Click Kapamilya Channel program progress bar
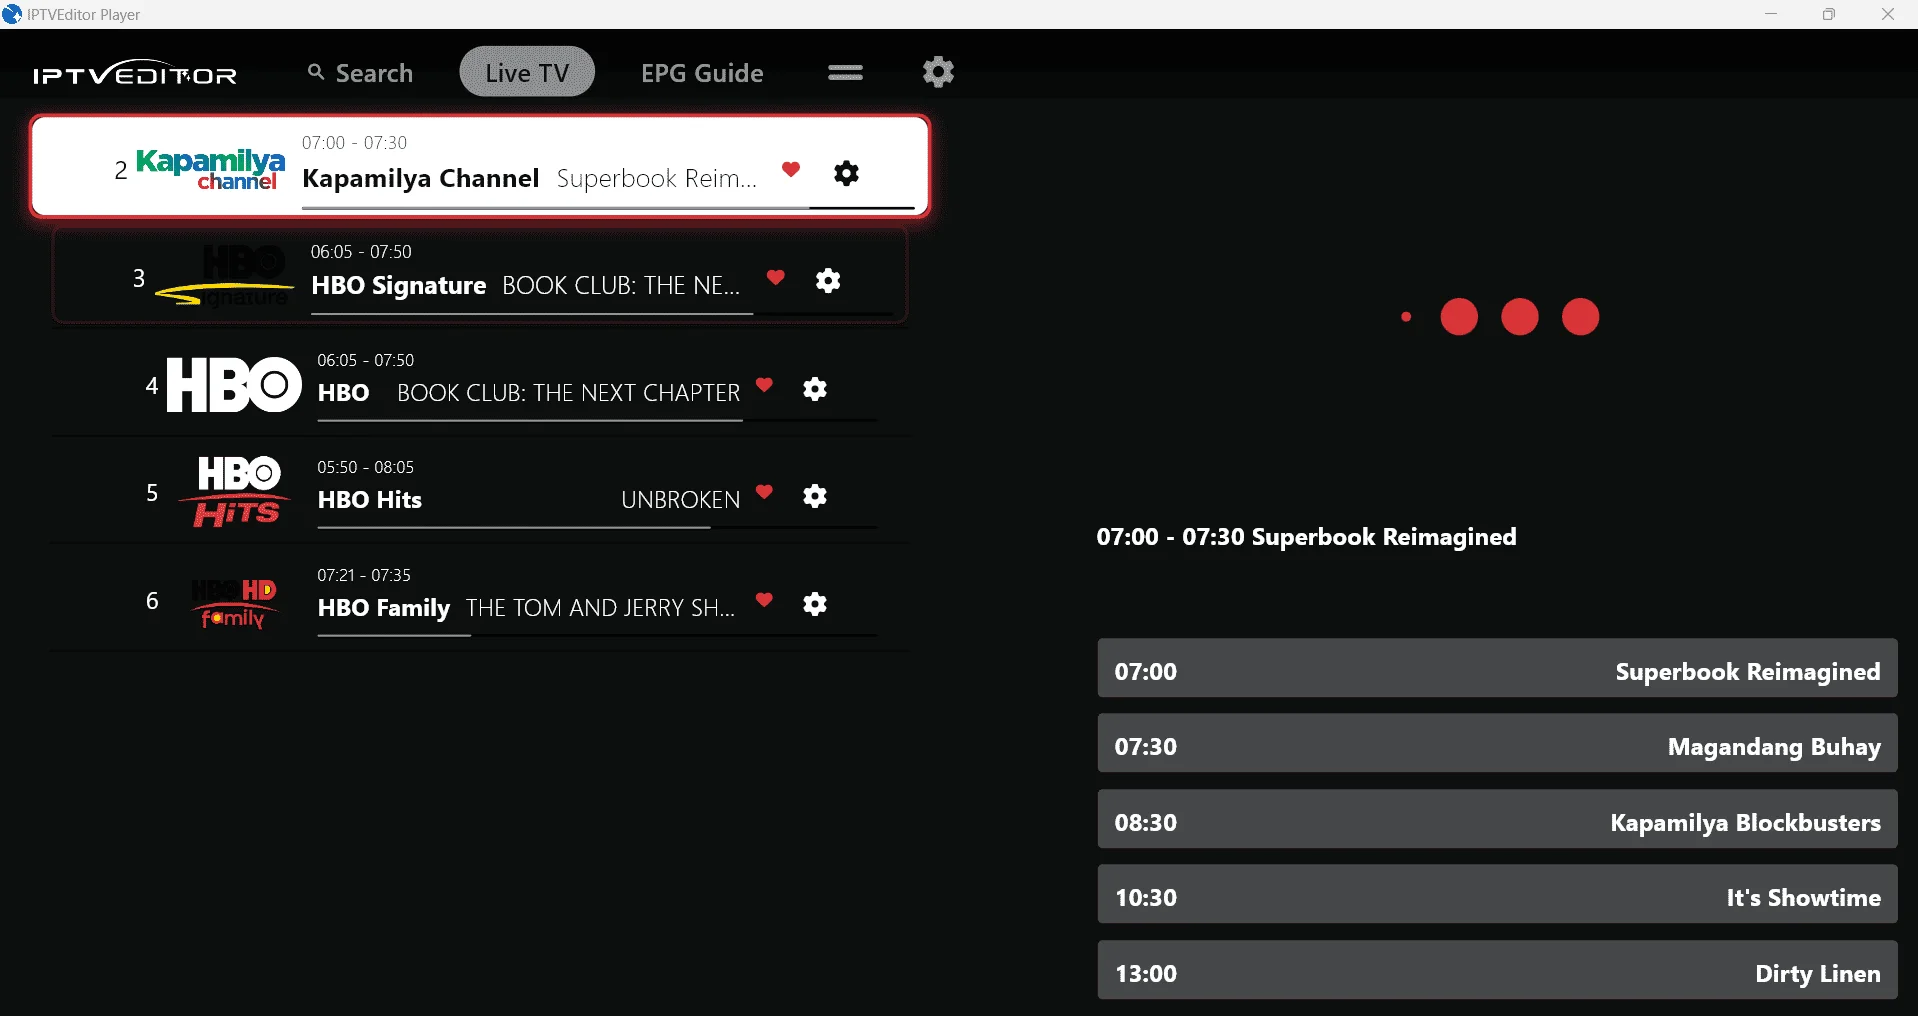 coord(608,208)
